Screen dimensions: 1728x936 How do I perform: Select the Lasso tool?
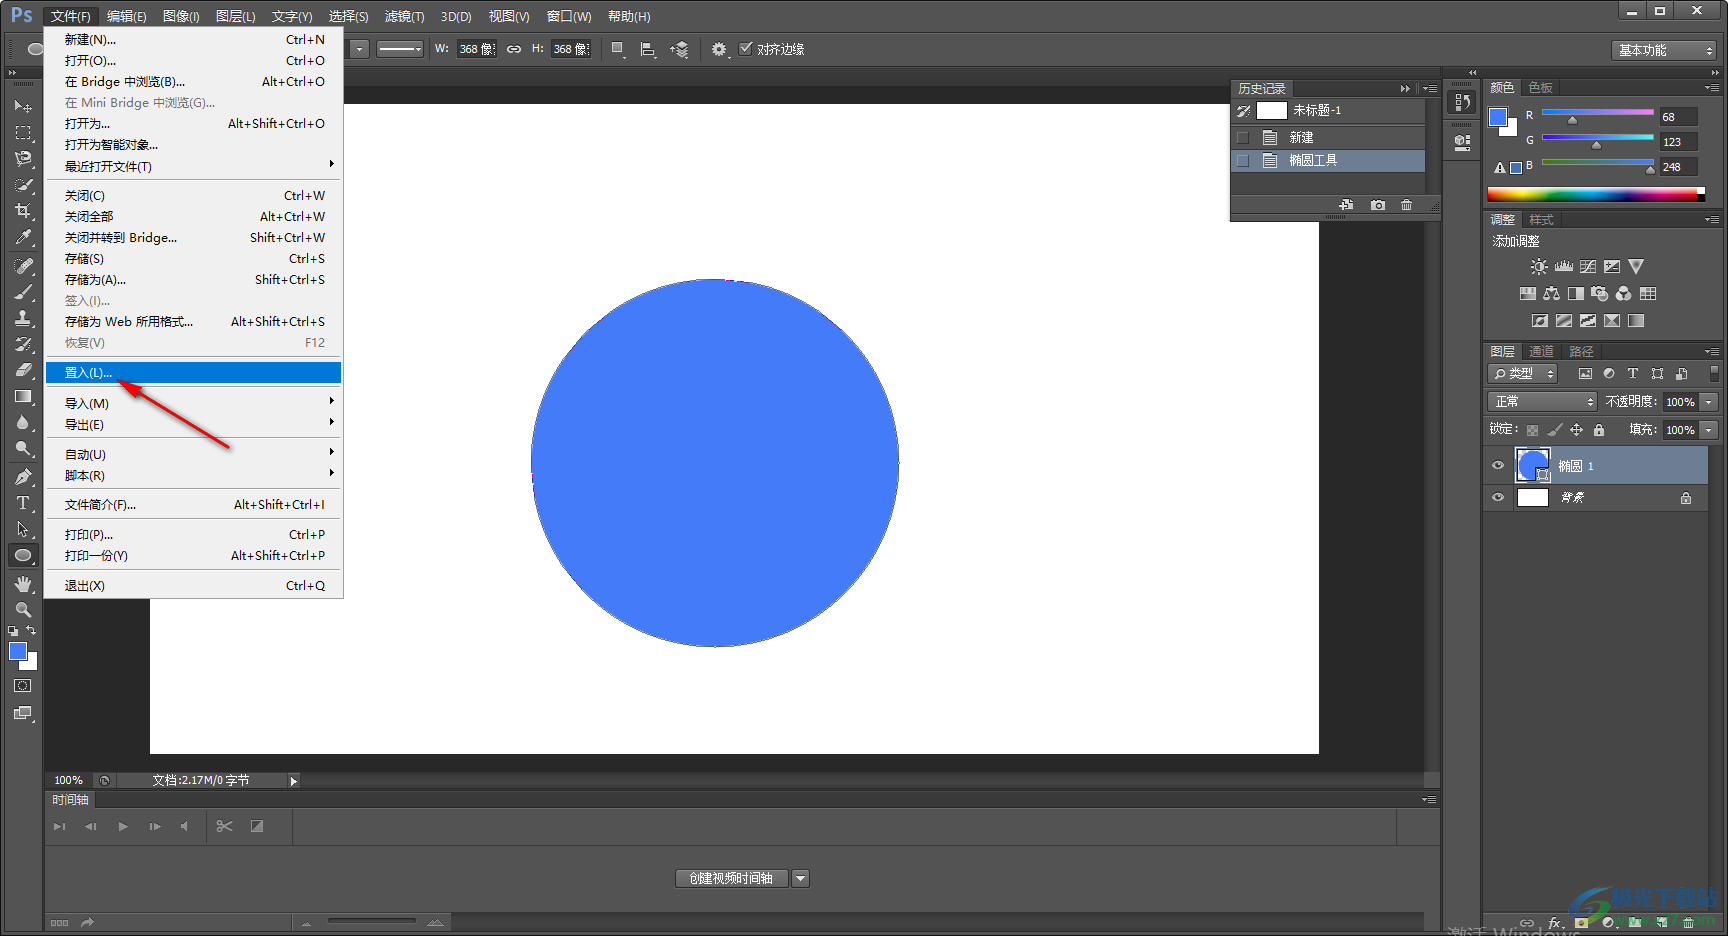[x=22, y=158]
